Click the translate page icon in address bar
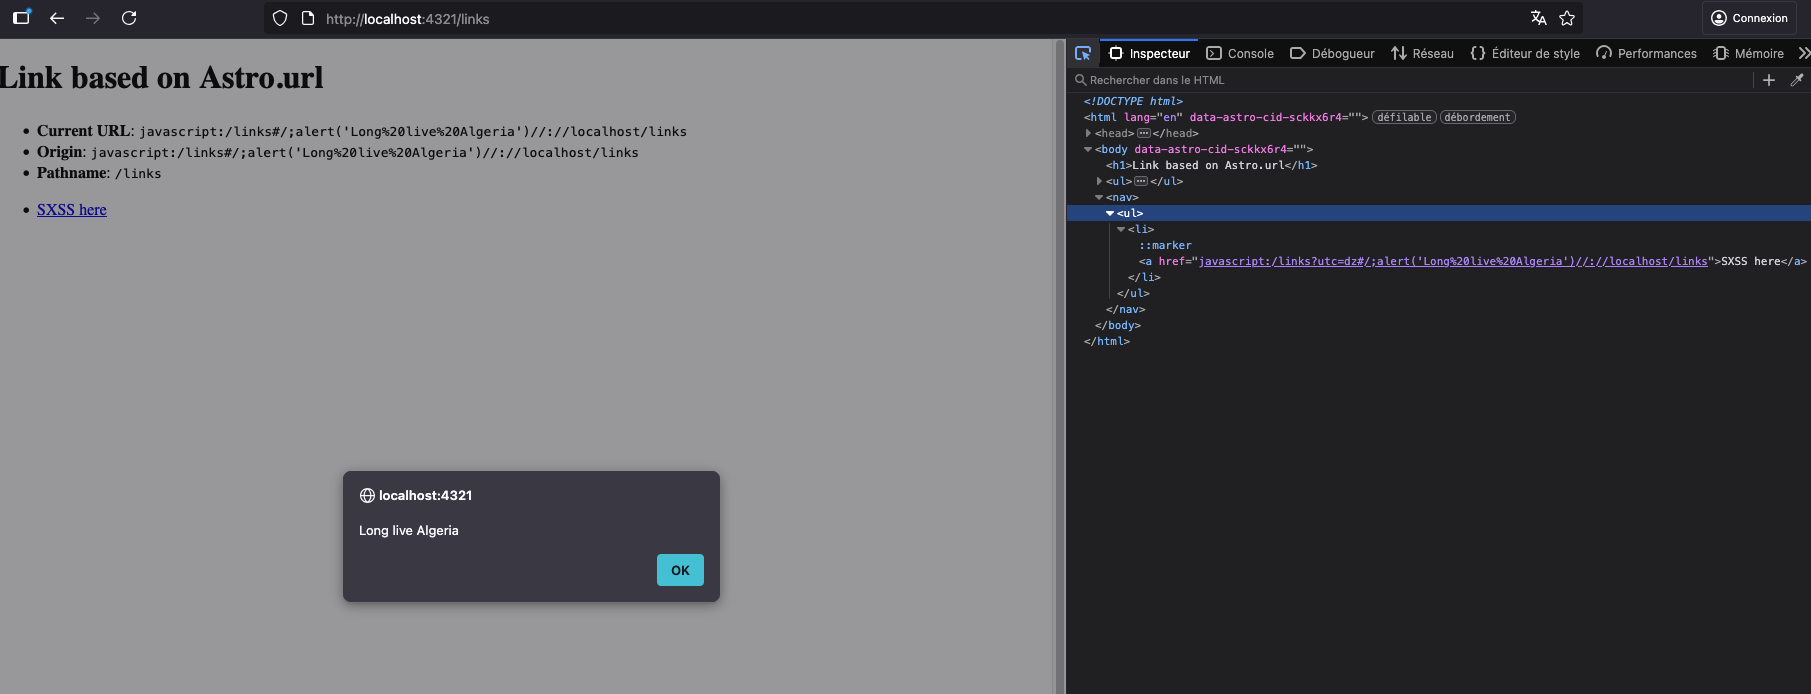This screenshot has width=1811, height=694. pyautogui.click(x=1538, y=18)
